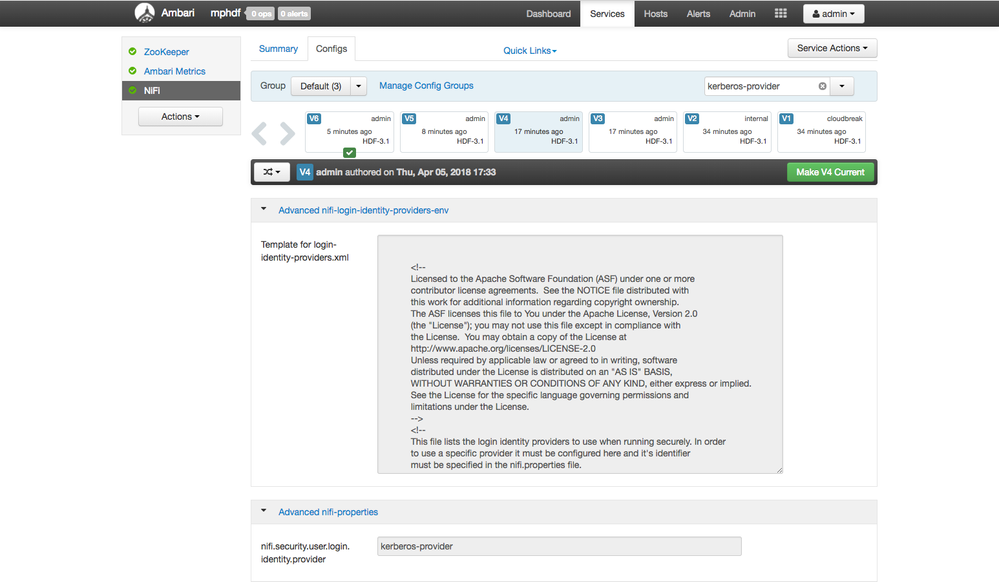Collapse Advanced nifi-properties section

263,511
